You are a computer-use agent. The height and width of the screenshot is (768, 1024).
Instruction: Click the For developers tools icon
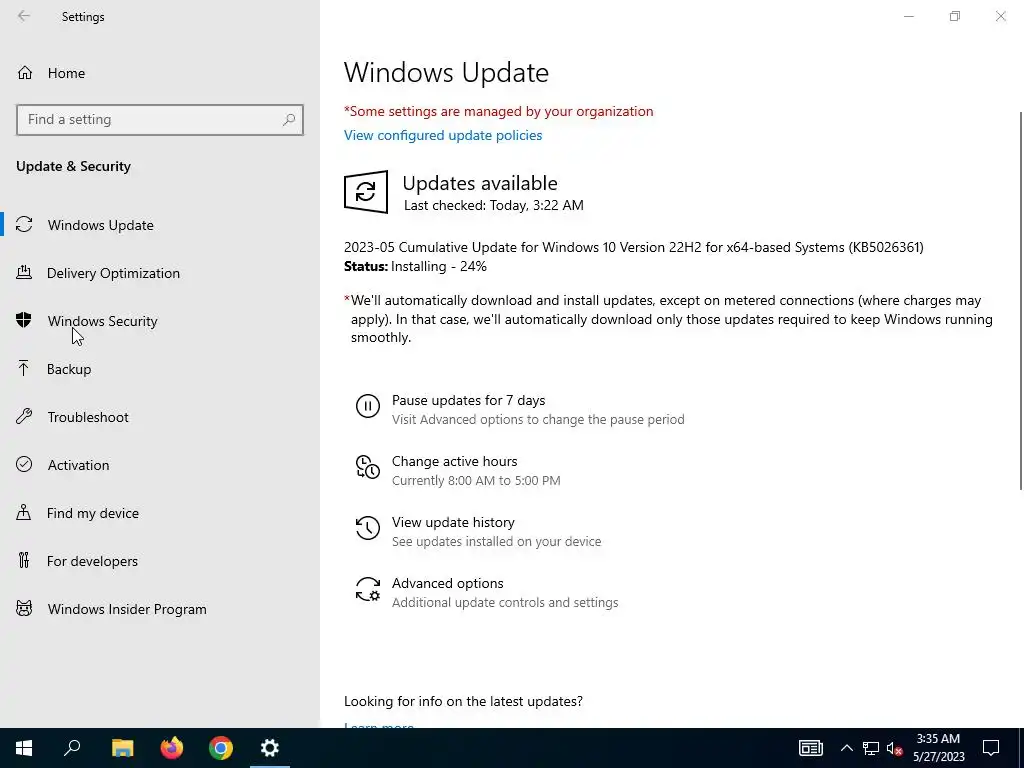click(x=24, y=560)
